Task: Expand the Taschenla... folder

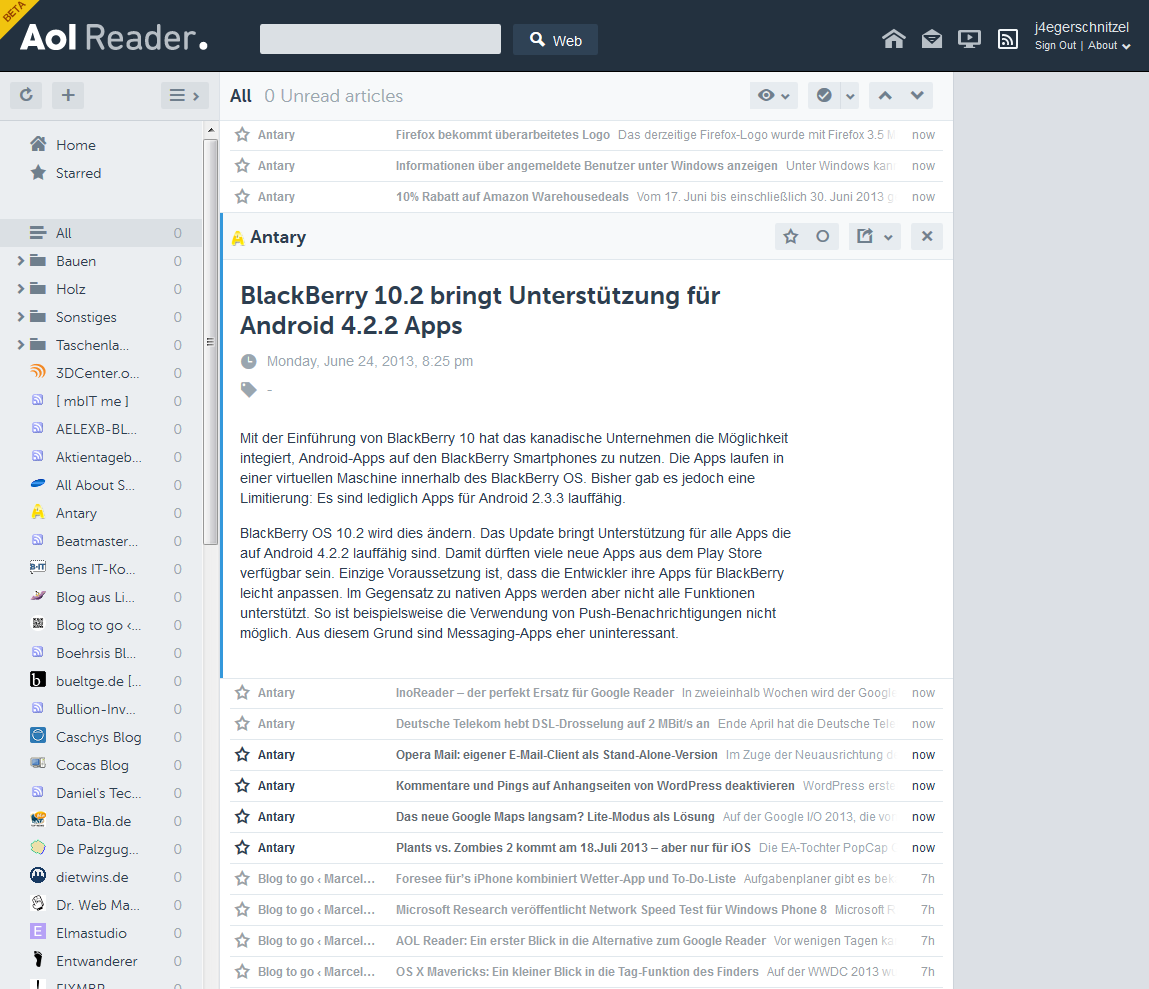Action: click(21, 344)
